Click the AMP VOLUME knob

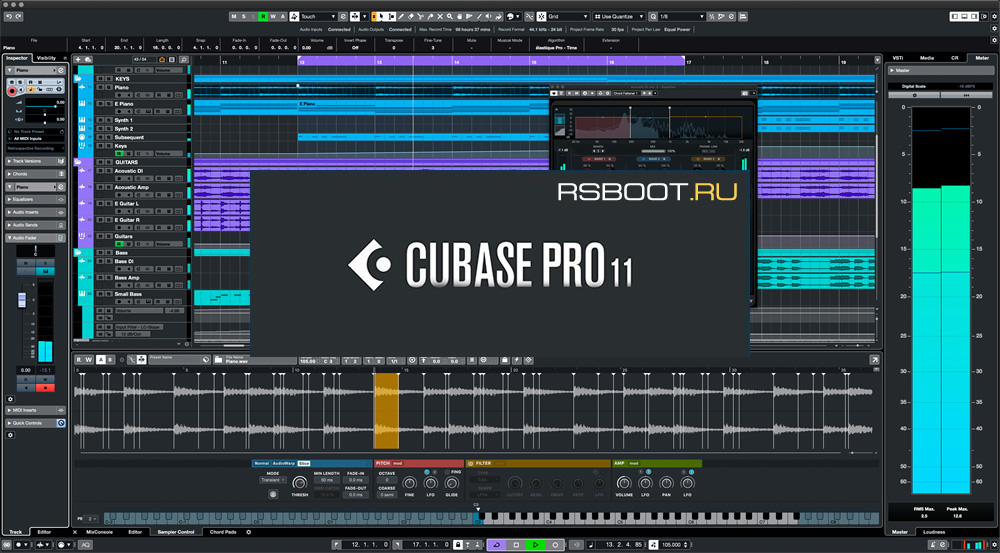point(624,483)
